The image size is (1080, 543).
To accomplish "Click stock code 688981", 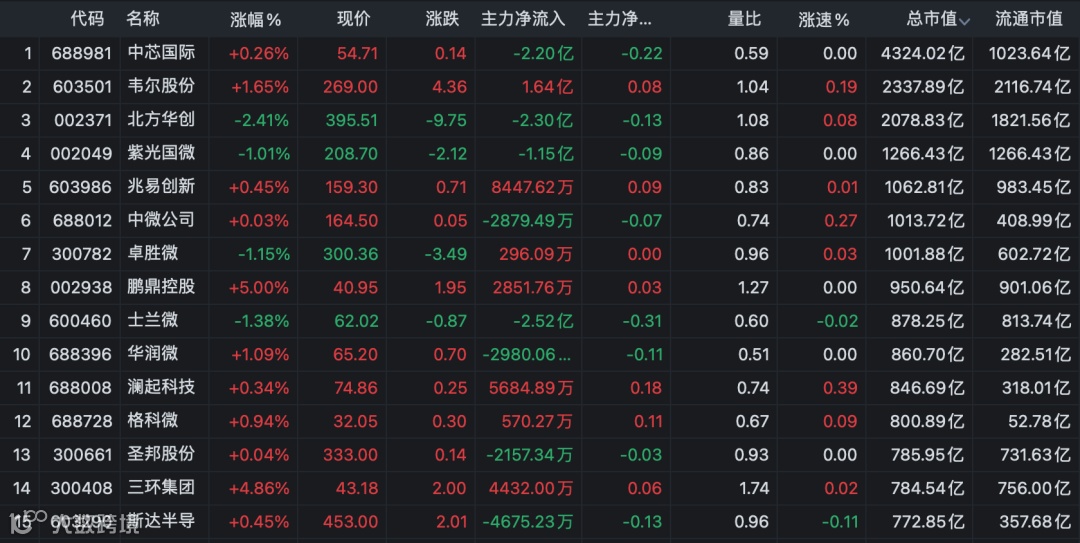I will [x=81, y=53].
